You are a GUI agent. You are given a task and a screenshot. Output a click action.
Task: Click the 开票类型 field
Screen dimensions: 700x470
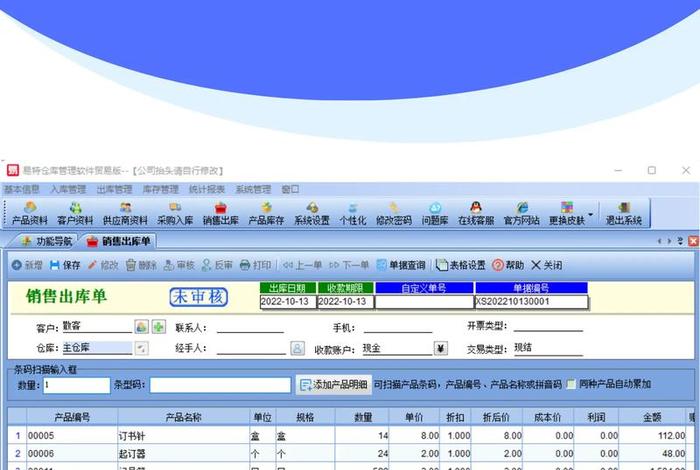tap(548, 326)
